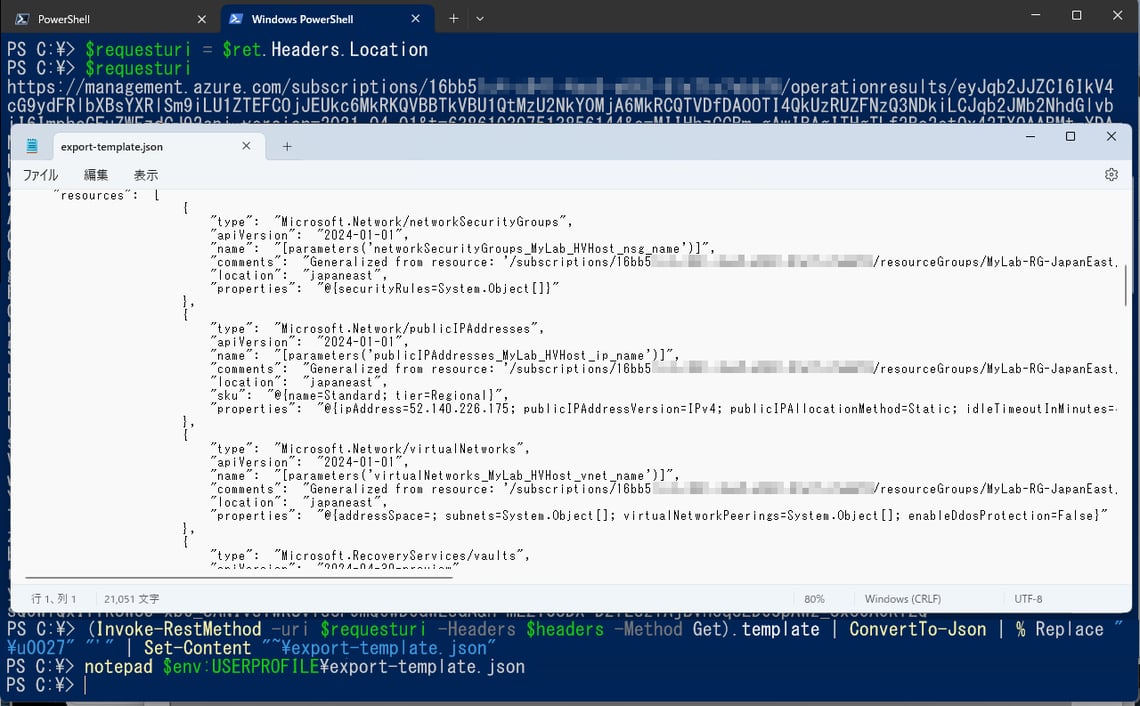The image size is (1140, 706).
Task: Add a new Notepad tab with plus
Action: click(x=287, y=146)
